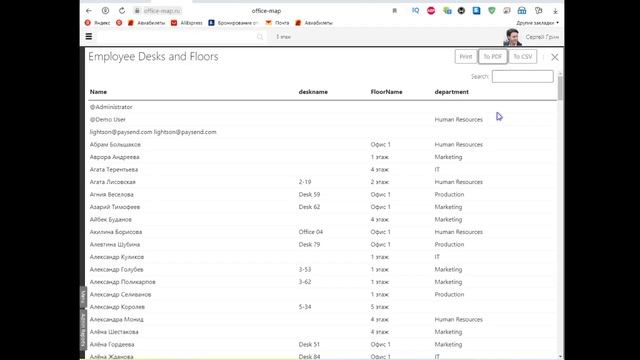Click the office-map.ru address field
The width and height of the screenshot is (640, 360).
[162, 11]
